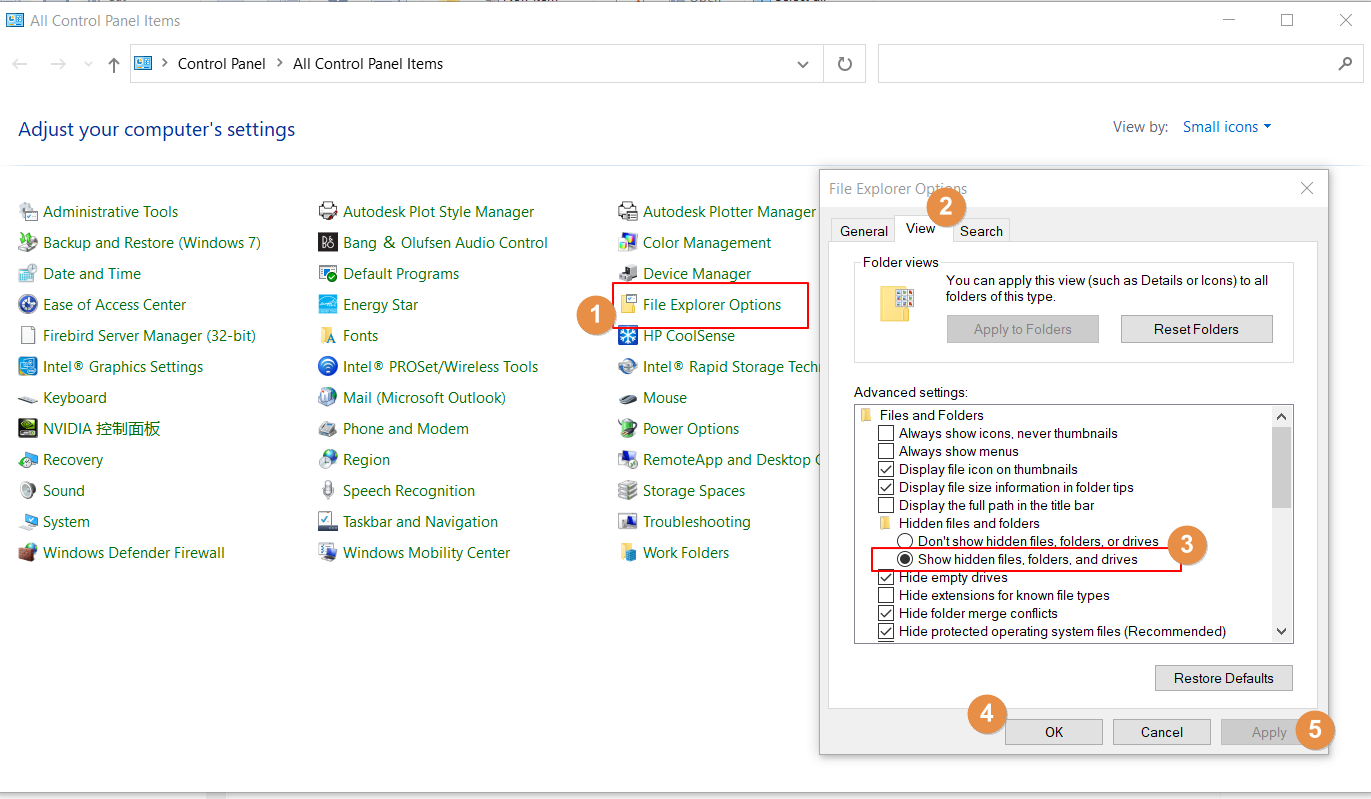The height and width of the screenshot is (799, 1371).
Task: Click the Bang & Olufsen Audio Control icon
Action: pyautogui.click(x=328, y=243)
